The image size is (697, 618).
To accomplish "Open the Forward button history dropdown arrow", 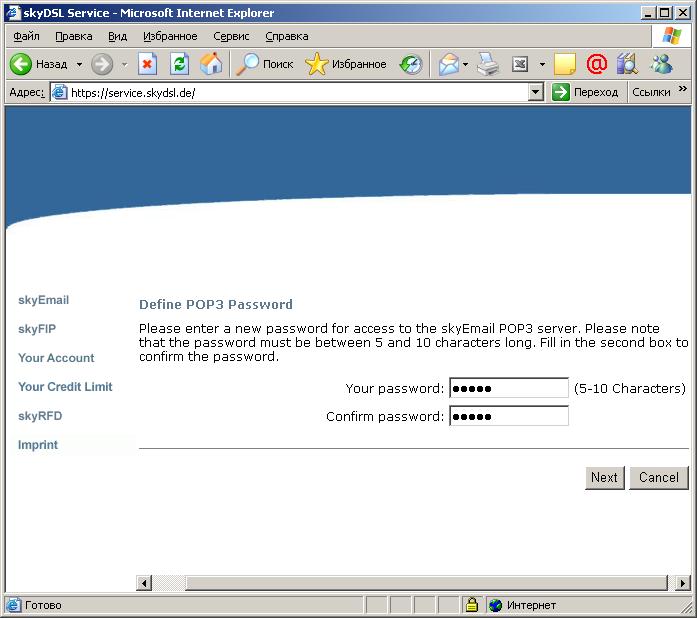I will tap(124, 64).
